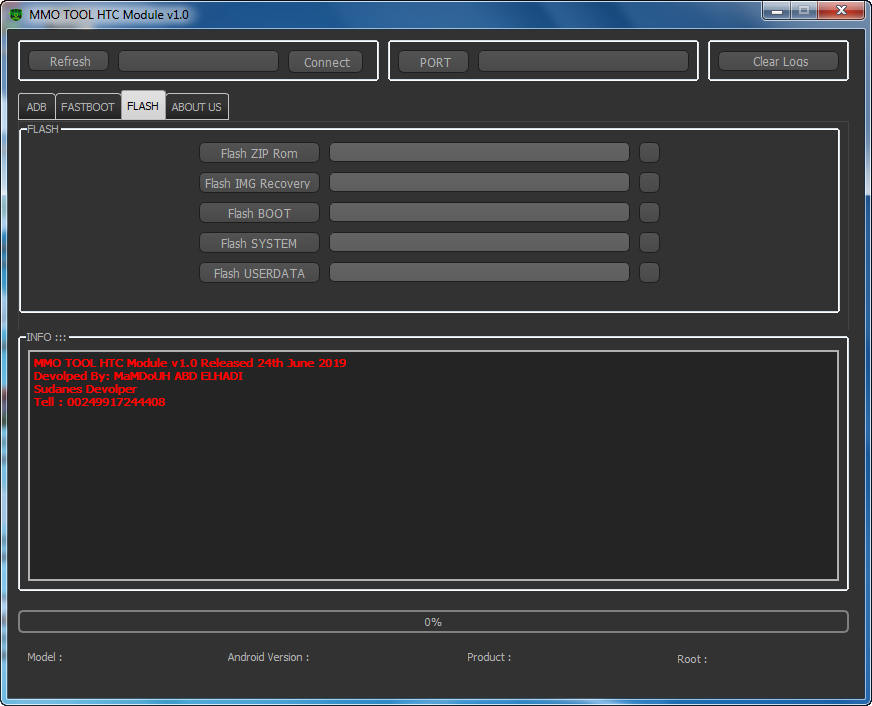Click the small browse button for ZIP Rom

pos(649,152)
